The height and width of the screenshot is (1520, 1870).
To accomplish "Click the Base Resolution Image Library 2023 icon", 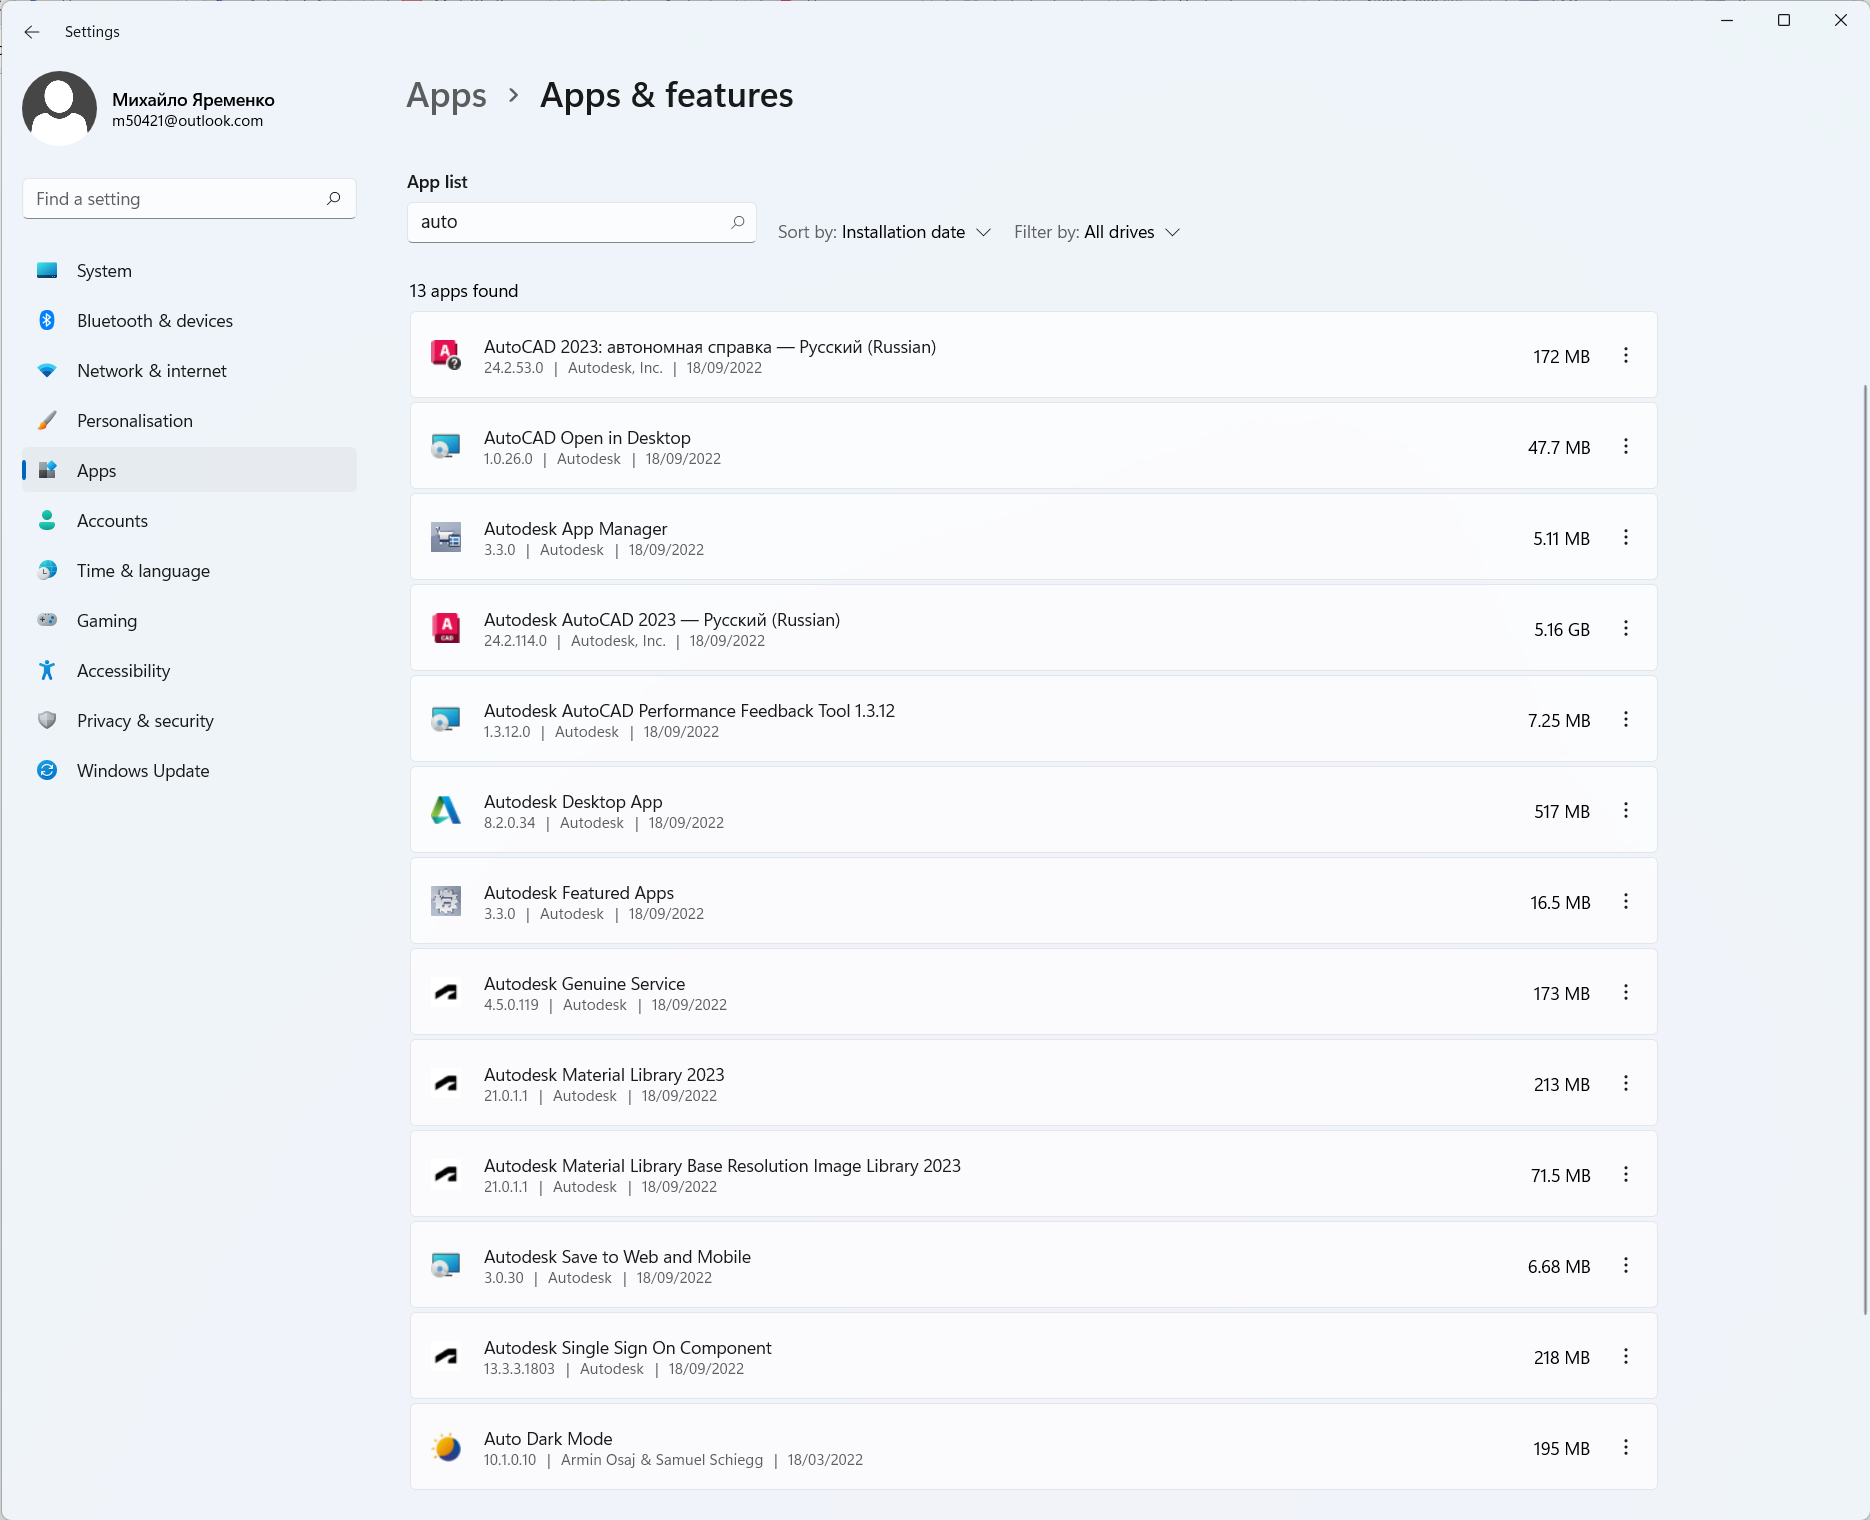I will (x=446, y=1174).
